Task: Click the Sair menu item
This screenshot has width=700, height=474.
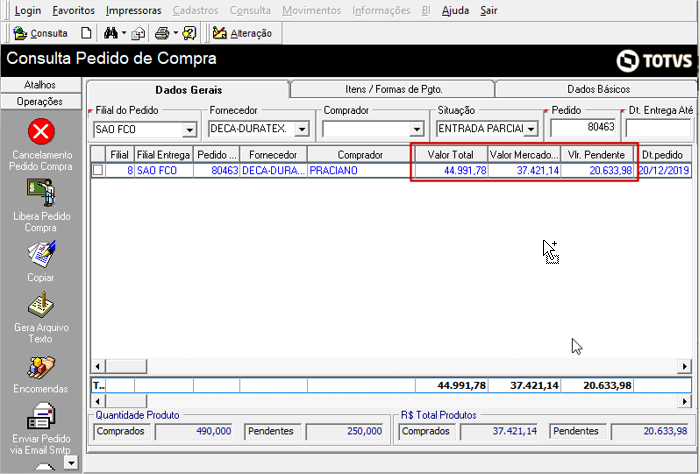Action: coord(489,10)
